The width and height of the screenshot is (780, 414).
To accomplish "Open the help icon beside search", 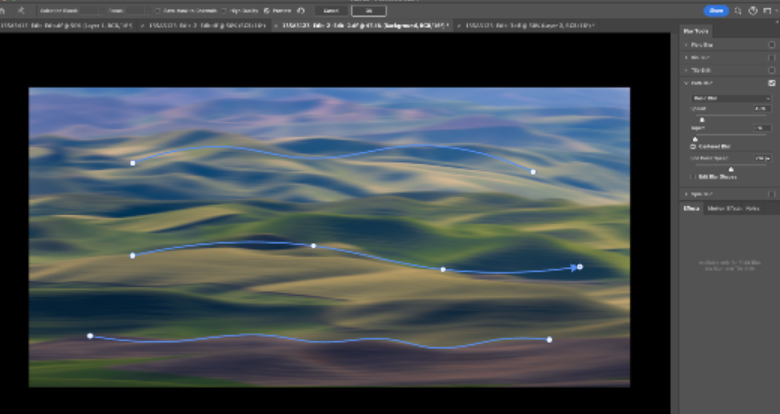I will click(x=752, y=10).
